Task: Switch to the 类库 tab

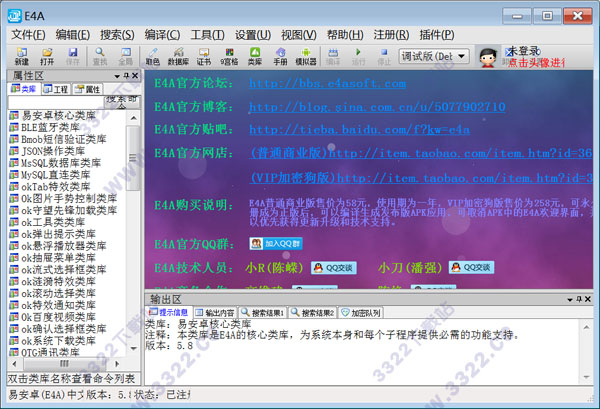Action: (24, 89)
